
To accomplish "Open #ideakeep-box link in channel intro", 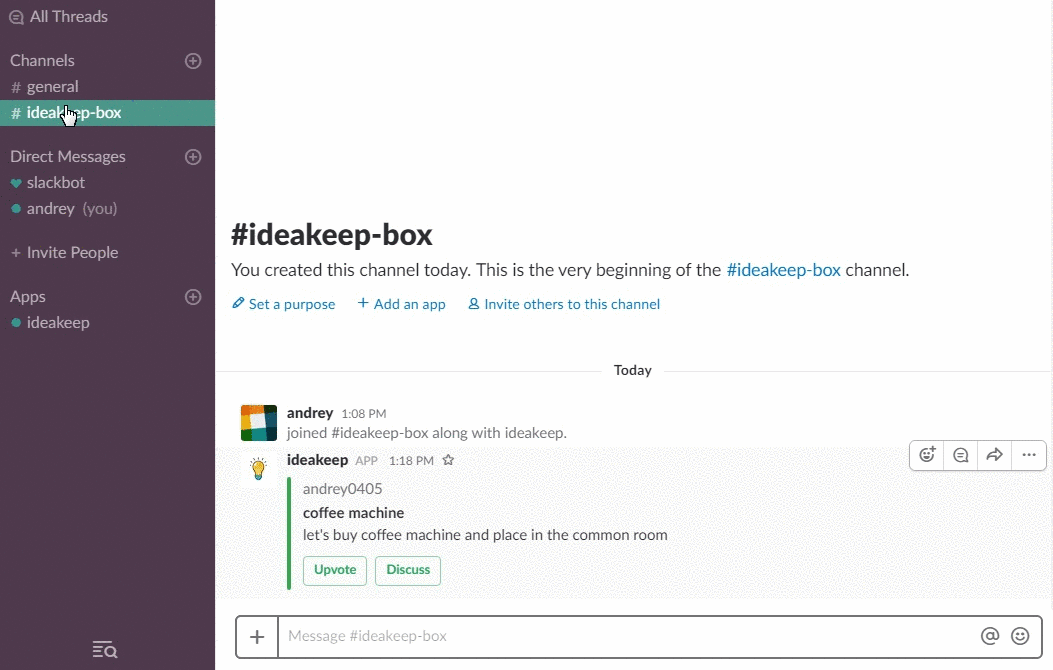I will click(784, 270).
